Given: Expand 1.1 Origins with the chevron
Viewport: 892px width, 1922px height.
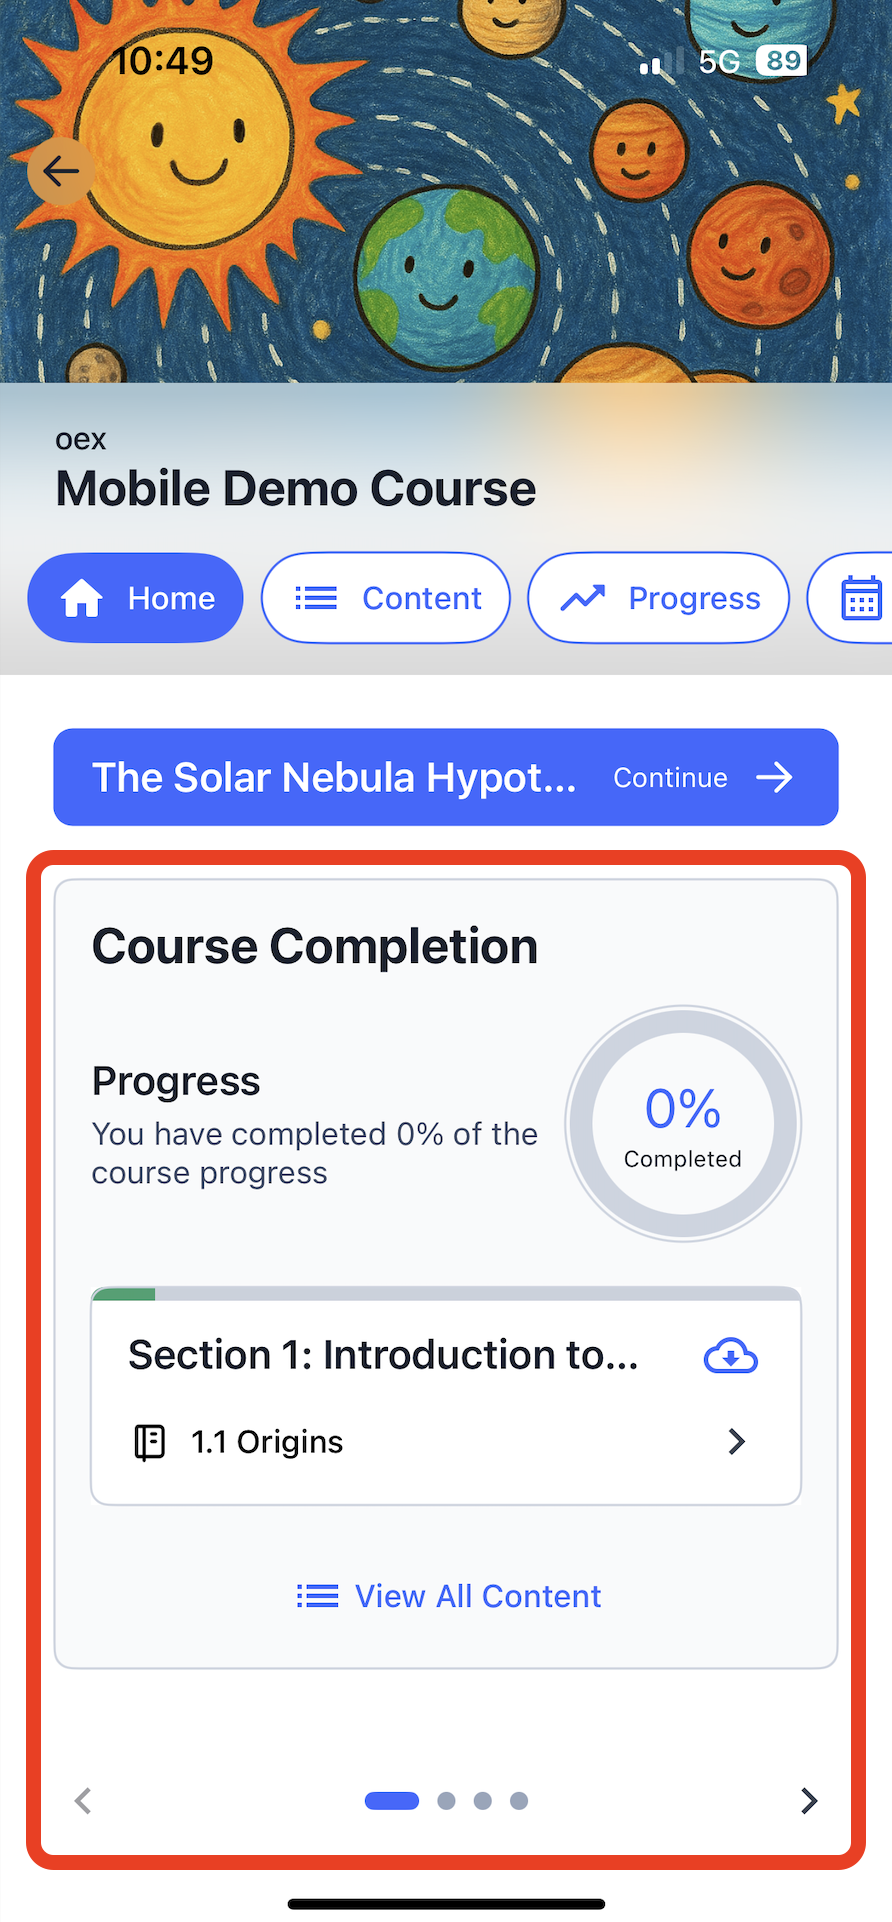Looking at the screenshot, I should (x=737, y=1441).
